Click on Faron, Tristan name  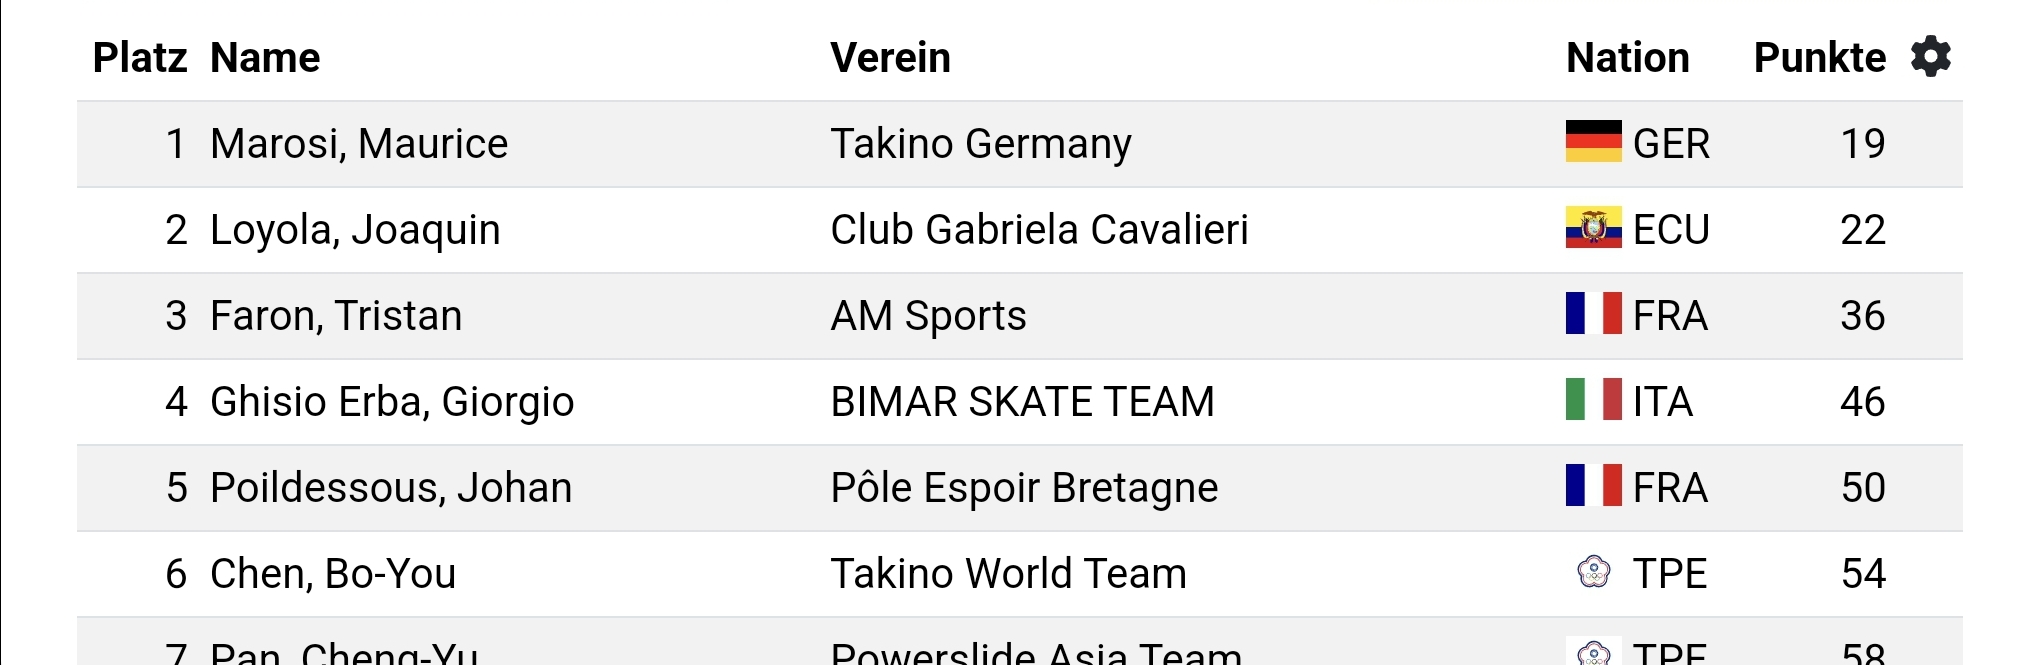click(336, 316)
